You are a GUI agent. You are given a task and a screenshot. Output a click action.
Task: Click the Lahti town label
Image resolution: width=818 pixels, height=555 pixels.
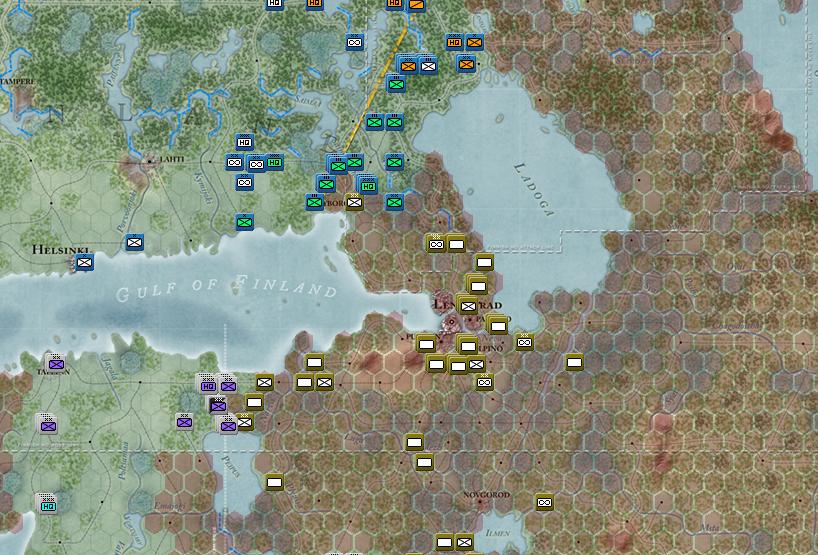[x=172, y=159]
